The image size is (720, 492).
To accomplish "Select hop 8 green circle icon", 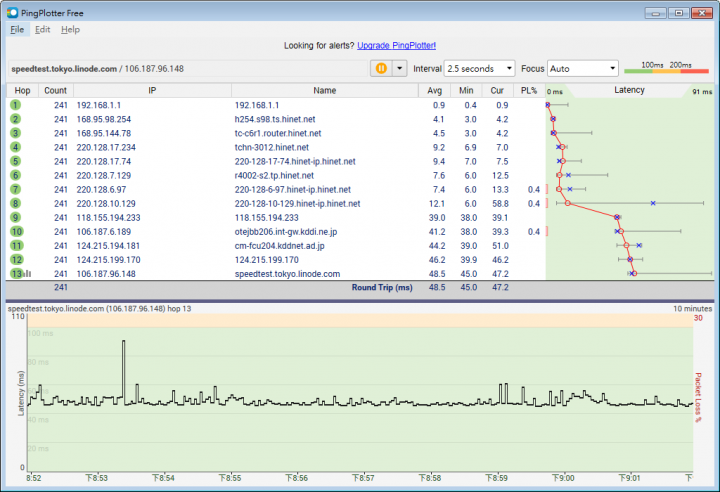I will point(15,204).
